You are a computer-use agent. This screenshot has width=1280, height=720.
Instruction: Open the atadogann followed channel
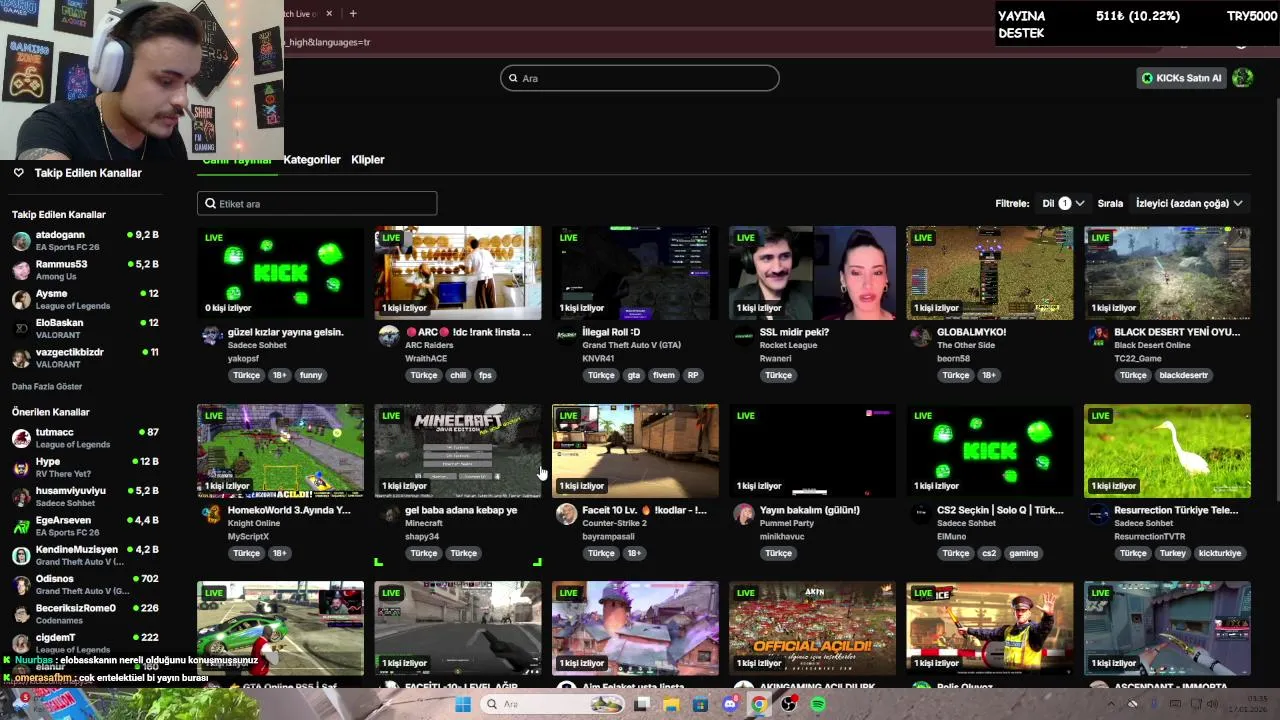[85, 240]
